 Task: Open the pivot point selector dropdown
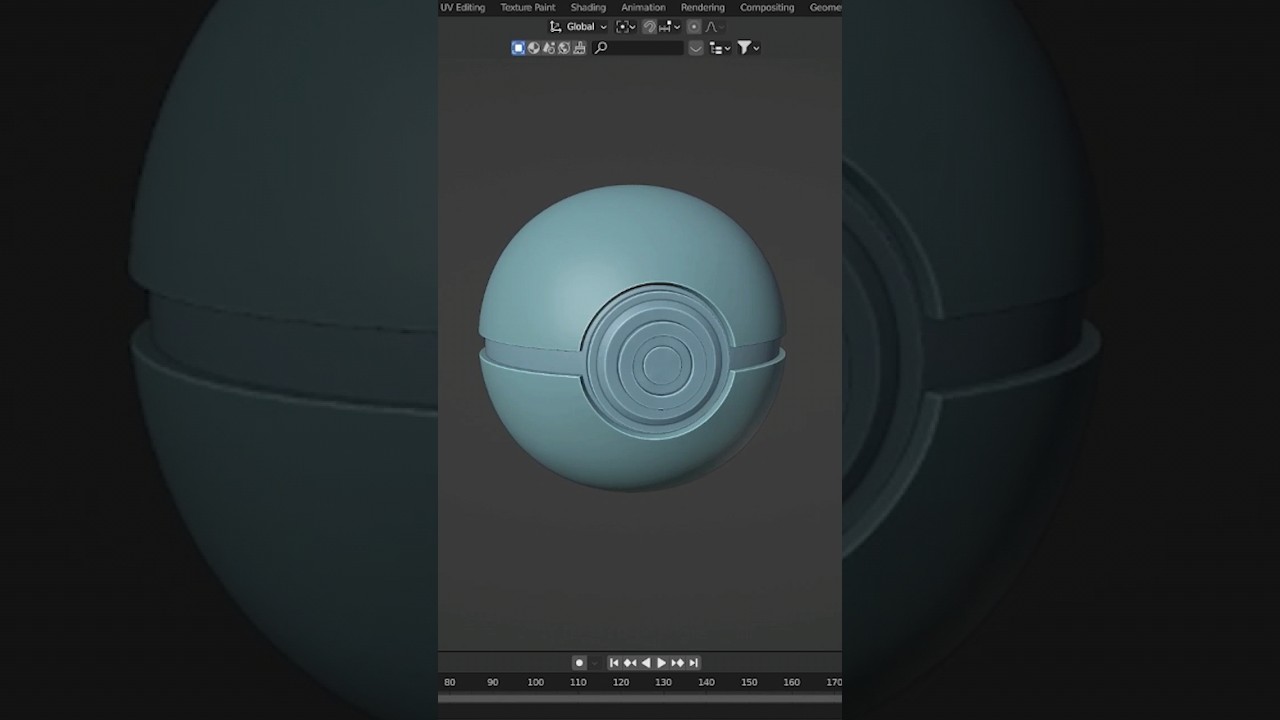[626, 27]
